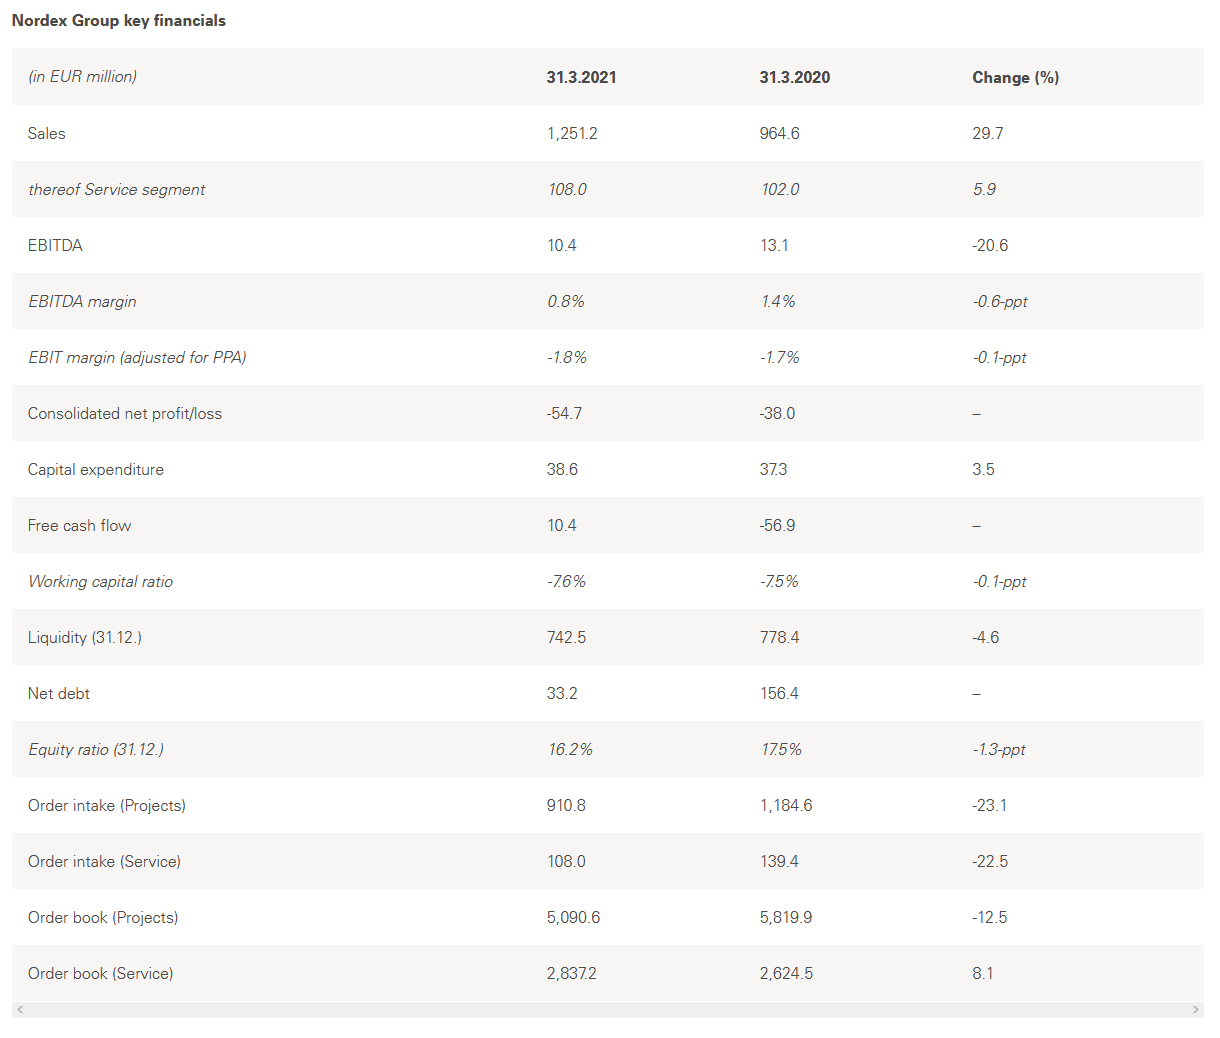
Task: Click the 31.3.2020 column header
Action: click(x=794, y=77)
